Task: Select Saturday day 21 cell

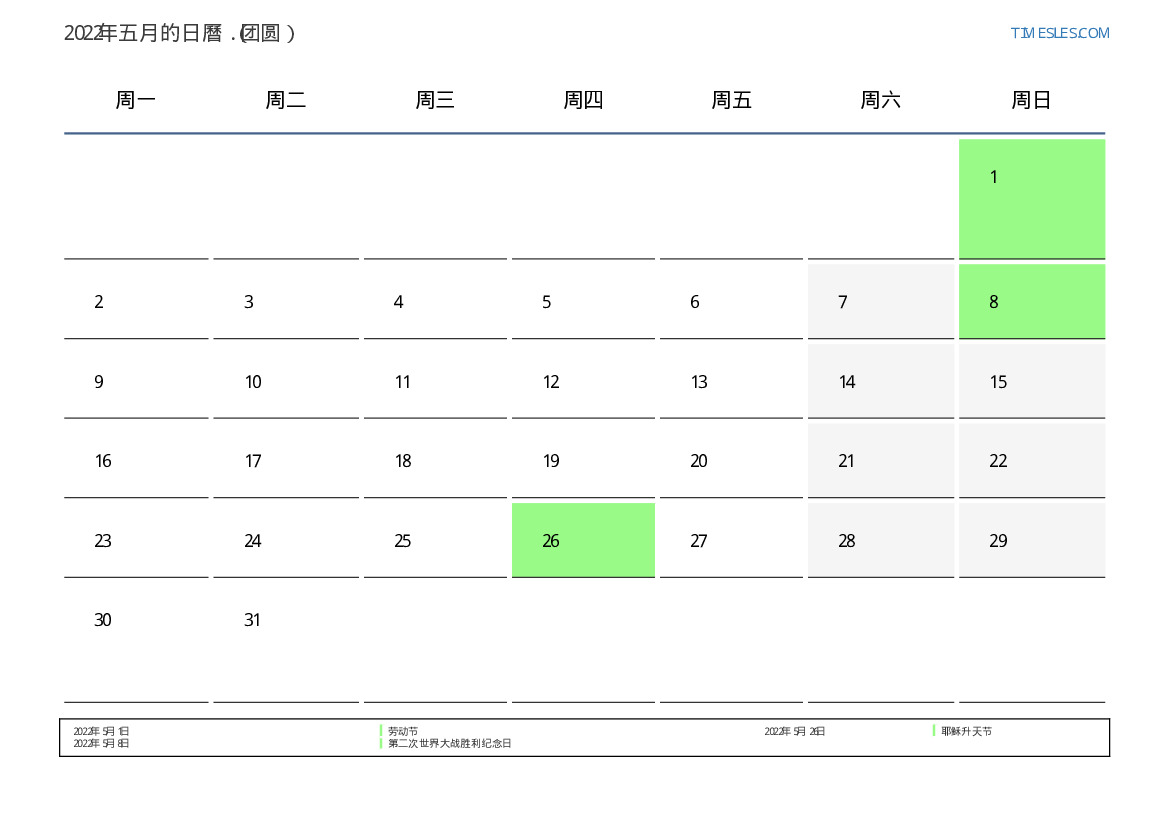Action: [x=880, y=461]
